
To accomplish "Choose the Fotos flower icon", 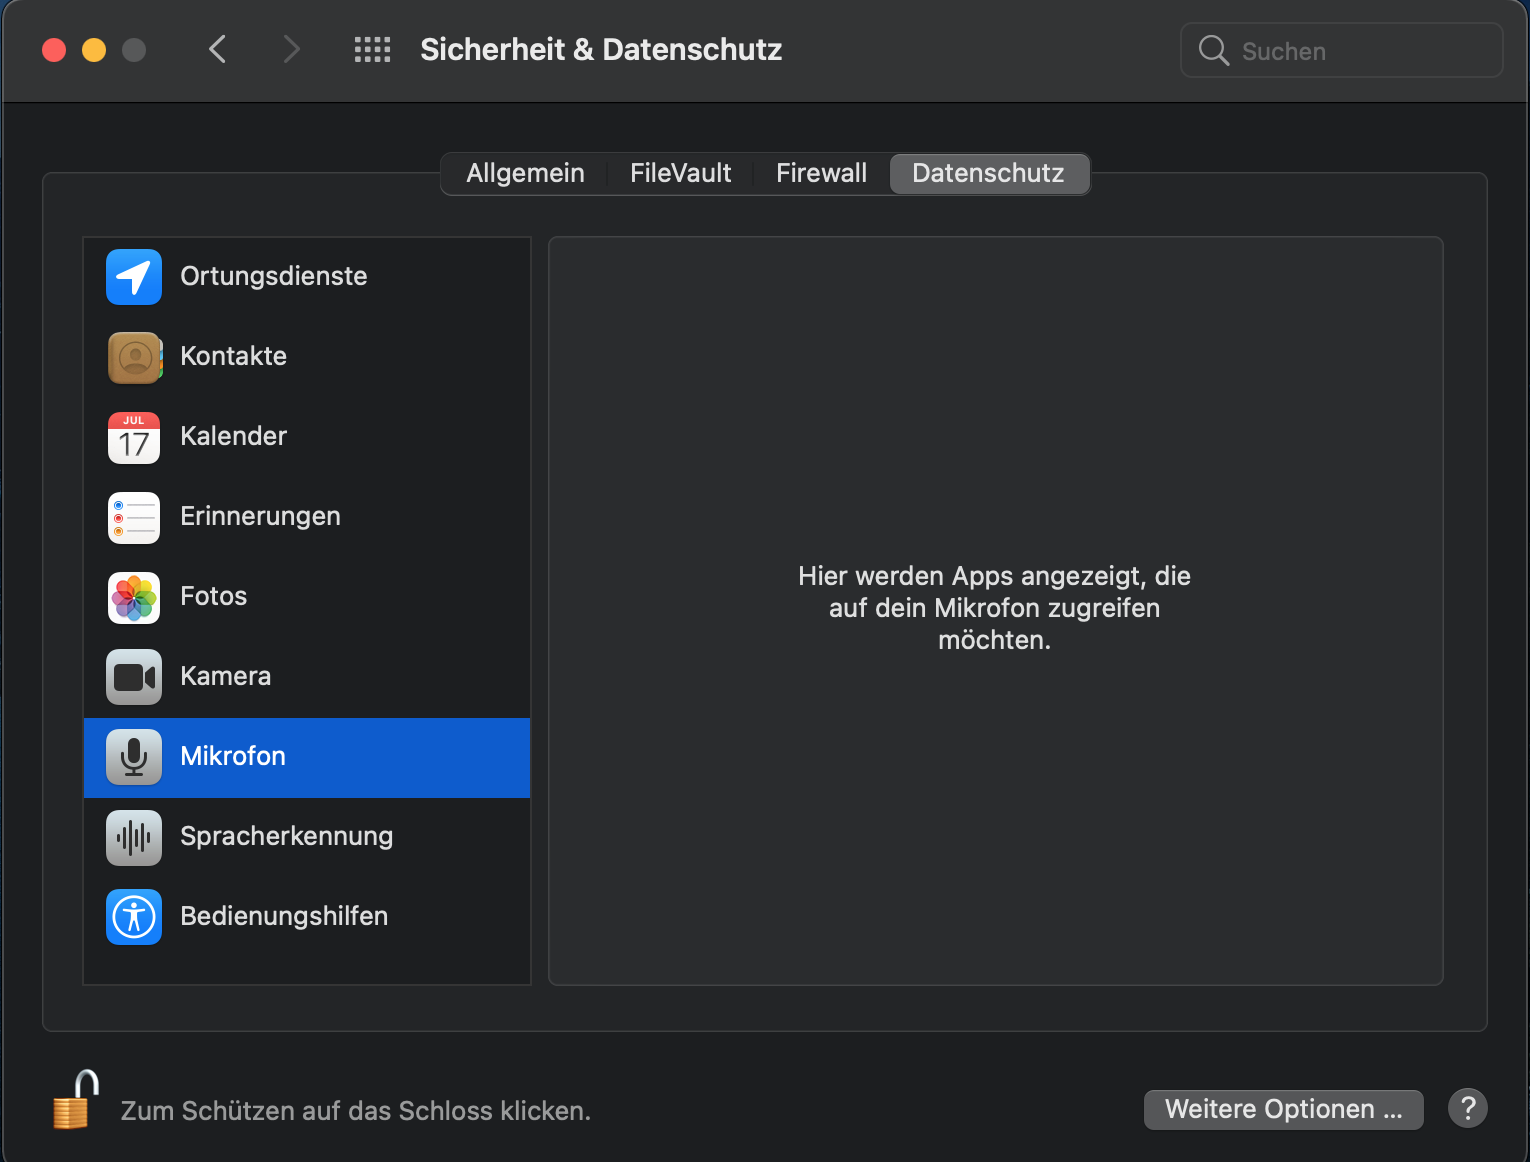I will [134, 597].
